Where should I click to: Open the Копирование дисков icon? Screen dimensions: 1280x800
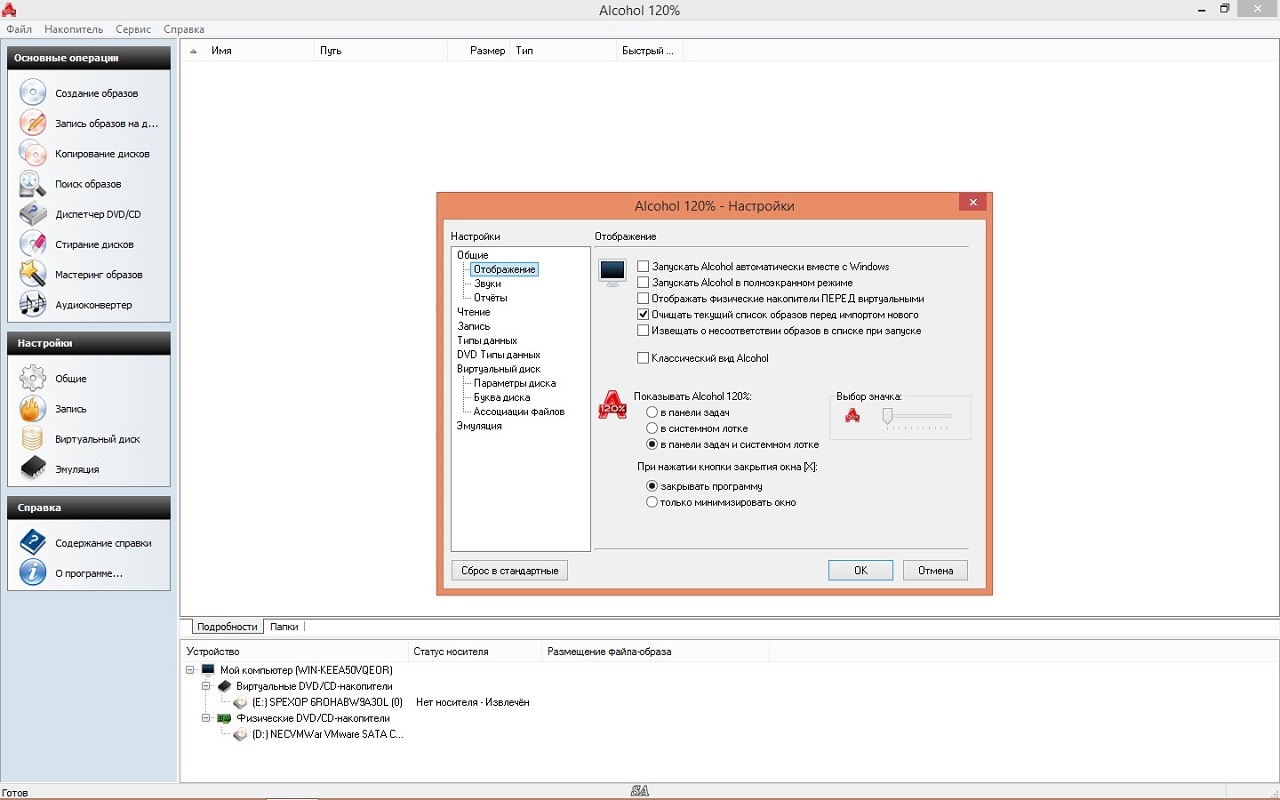pyautogui.click(x=33, y=154)
